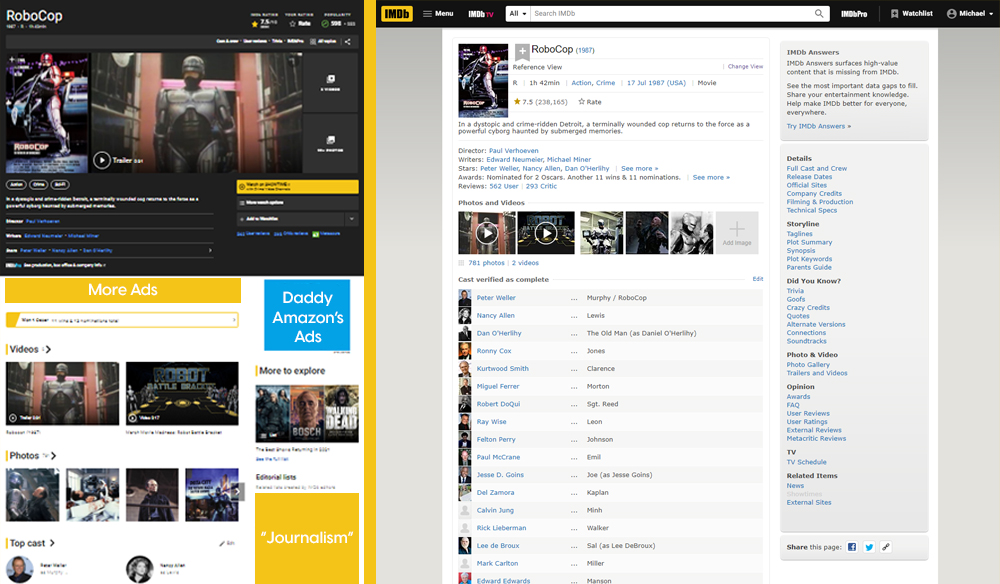The height and width of the screenshot is (584, 1000).
Task: Play the first video in Photos and Videos
Action: point(486,233)
